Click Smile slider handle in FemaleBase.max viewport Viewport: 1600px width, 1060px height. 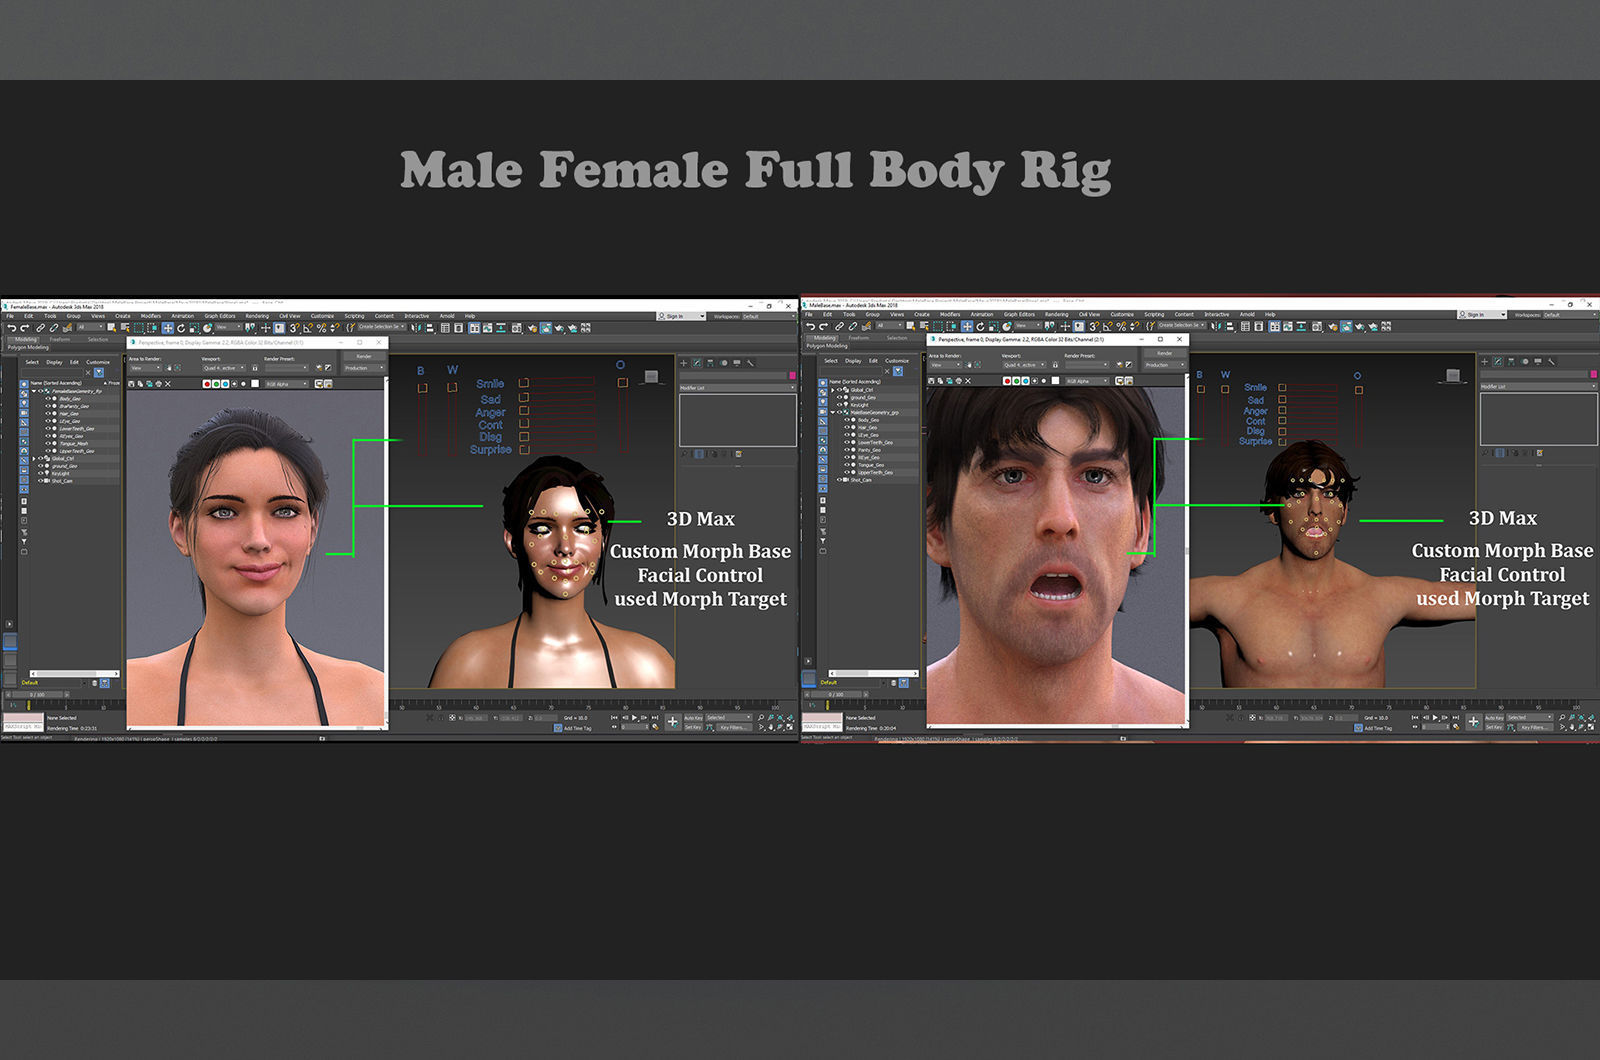[x=524, y=383]
